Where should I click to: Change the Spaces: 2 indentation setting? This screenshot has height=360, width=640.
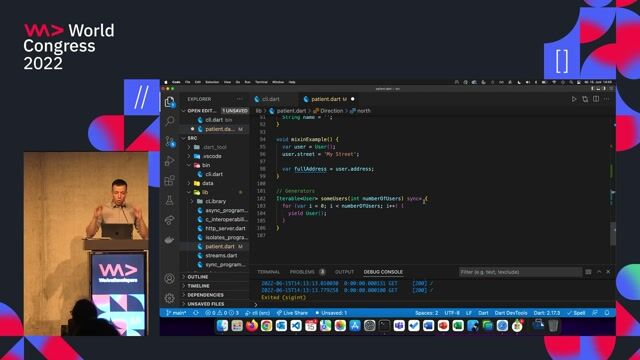[427, 313]
